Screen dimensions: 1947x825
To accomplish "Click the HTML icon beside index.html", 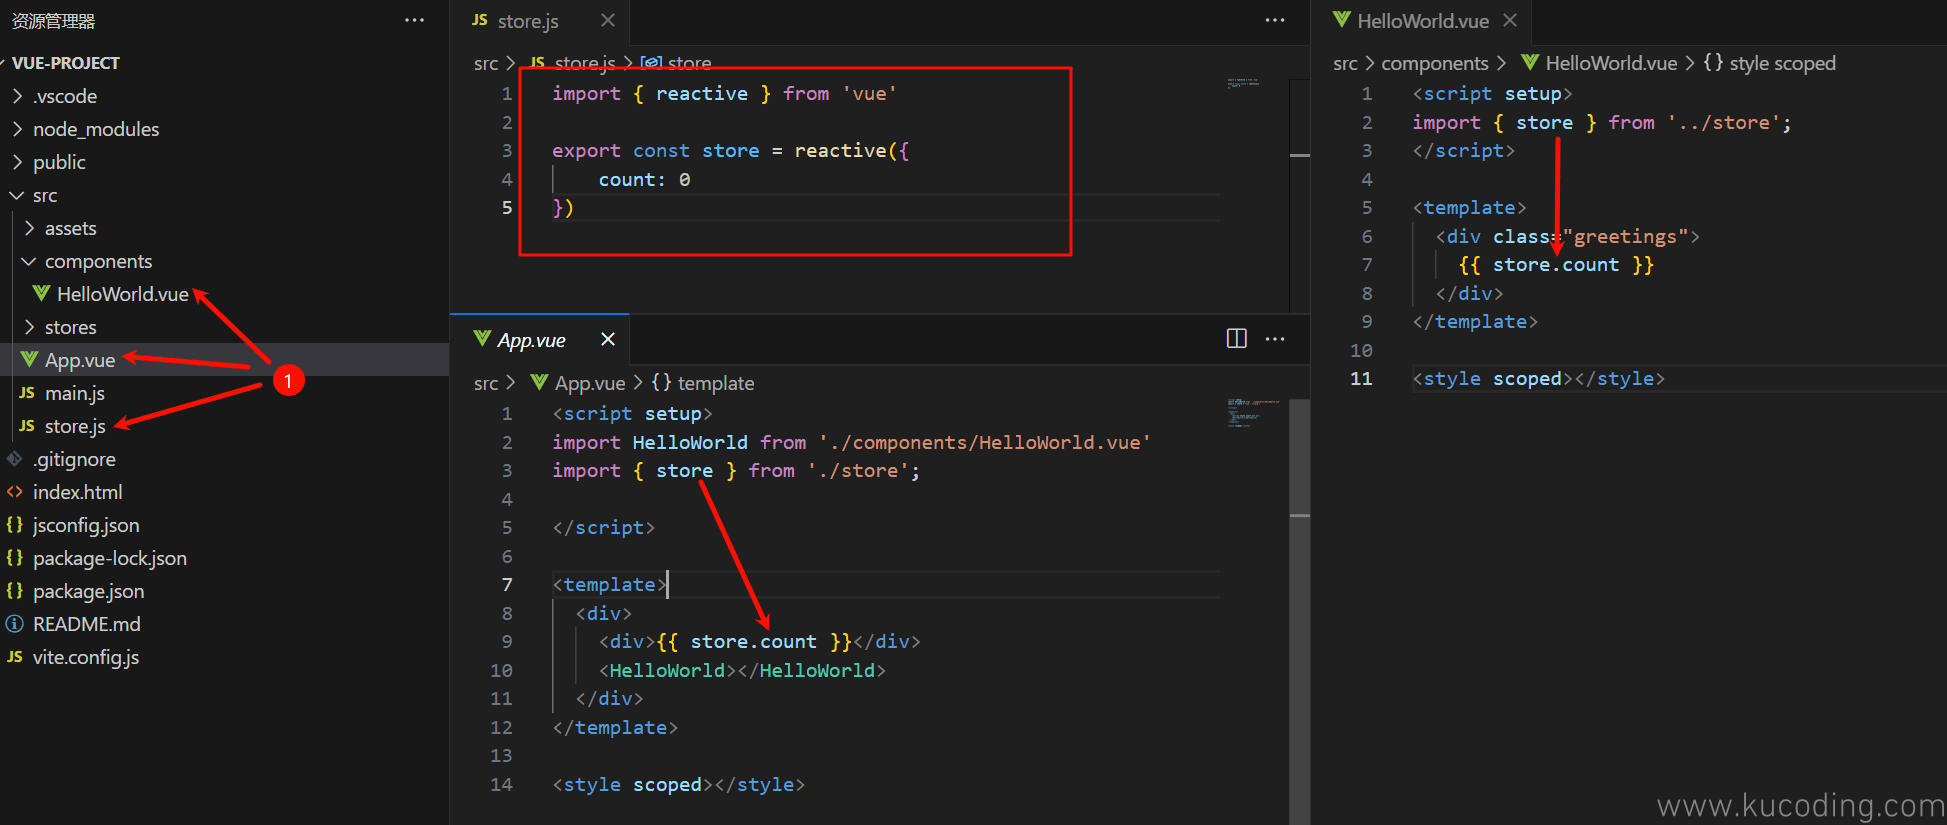I will tap(15, 492).
